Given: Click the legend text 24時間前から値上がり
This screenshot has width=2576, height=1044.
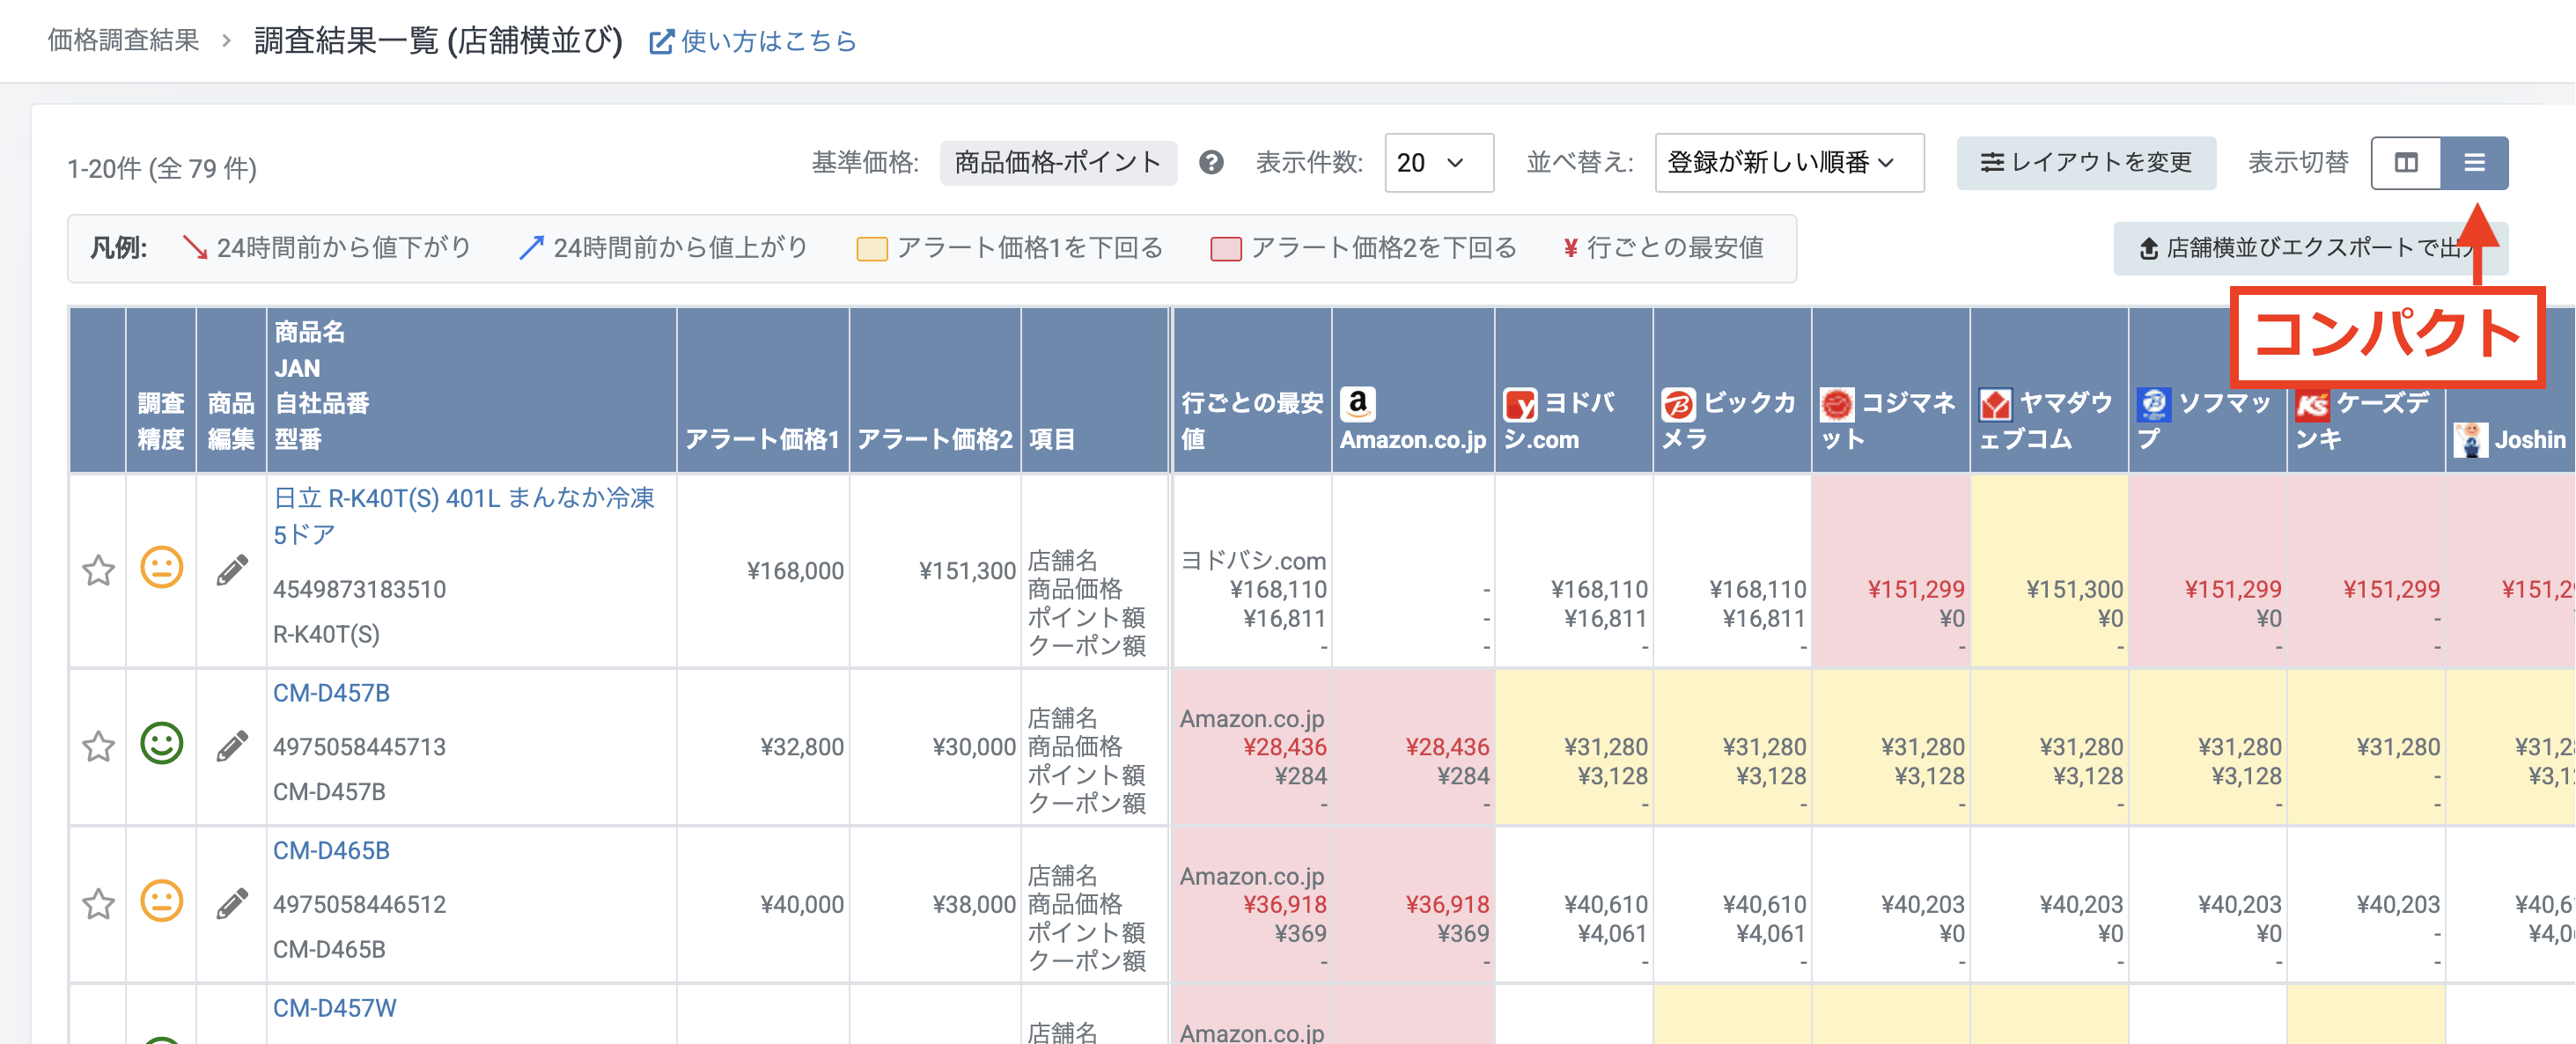Looking at the screenshot, I should click(x=680, y=248).
